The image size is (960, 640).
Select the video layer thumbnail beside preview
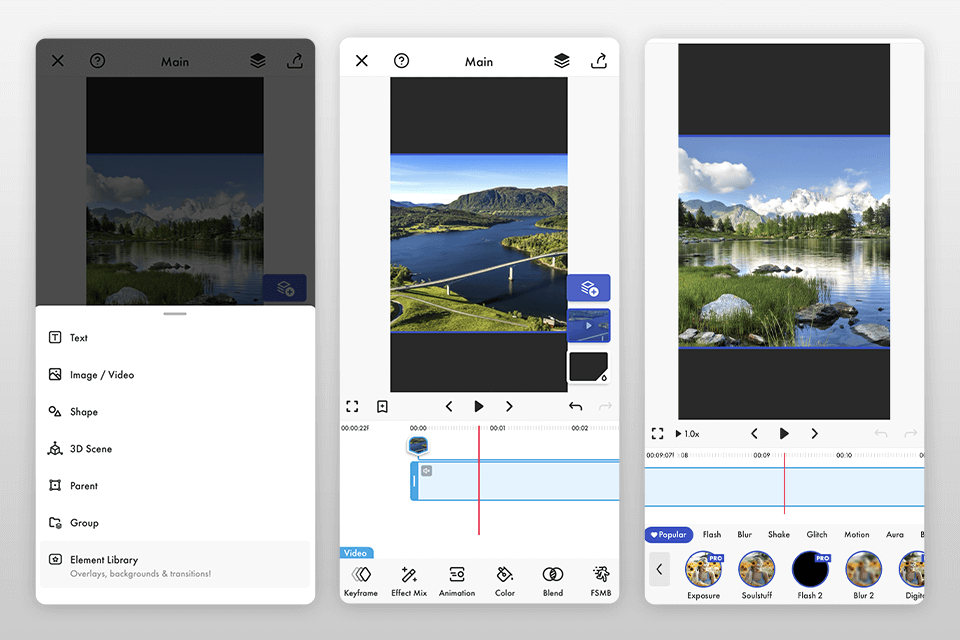pos(588,325)
